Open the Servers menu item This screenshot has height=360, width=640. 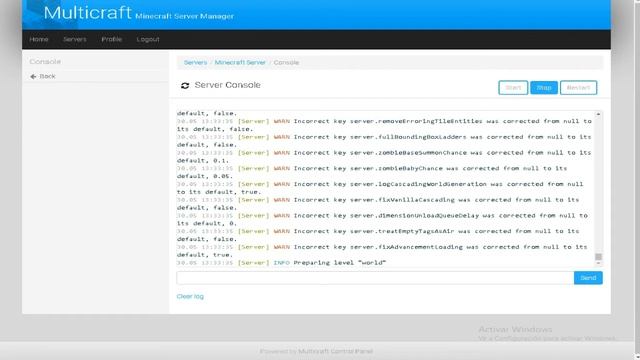pos(75,39)
